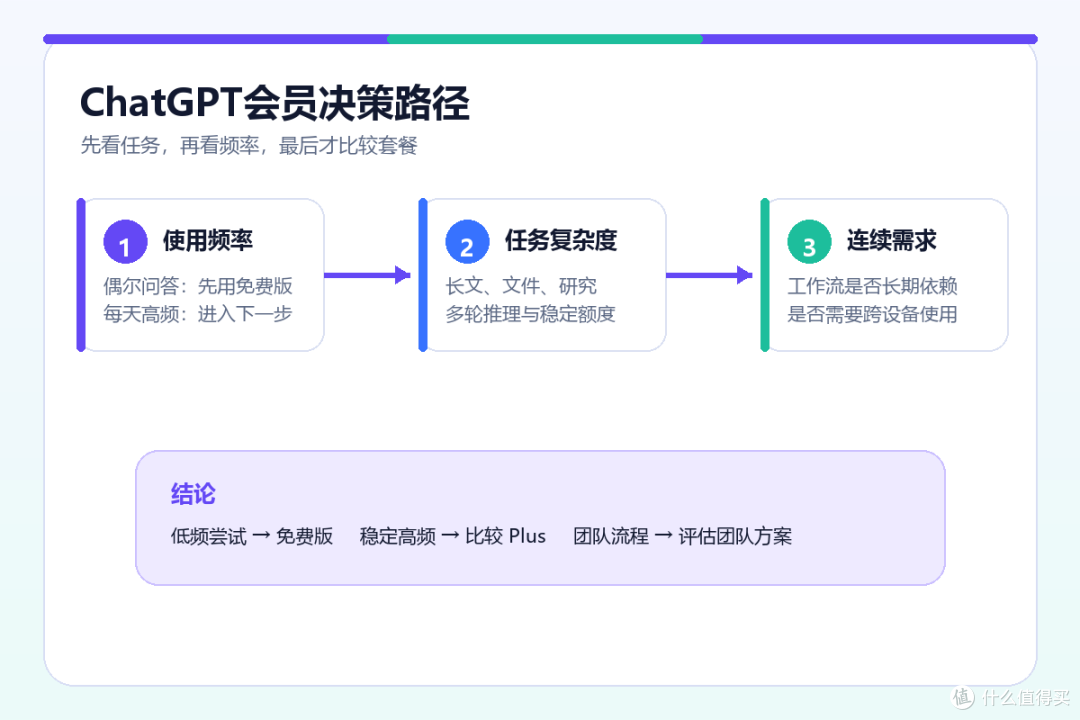Click the text "稳定高频 → 比较 Plus"
The width and height of the screenshot is (1080, 720).
pos(453,536)
